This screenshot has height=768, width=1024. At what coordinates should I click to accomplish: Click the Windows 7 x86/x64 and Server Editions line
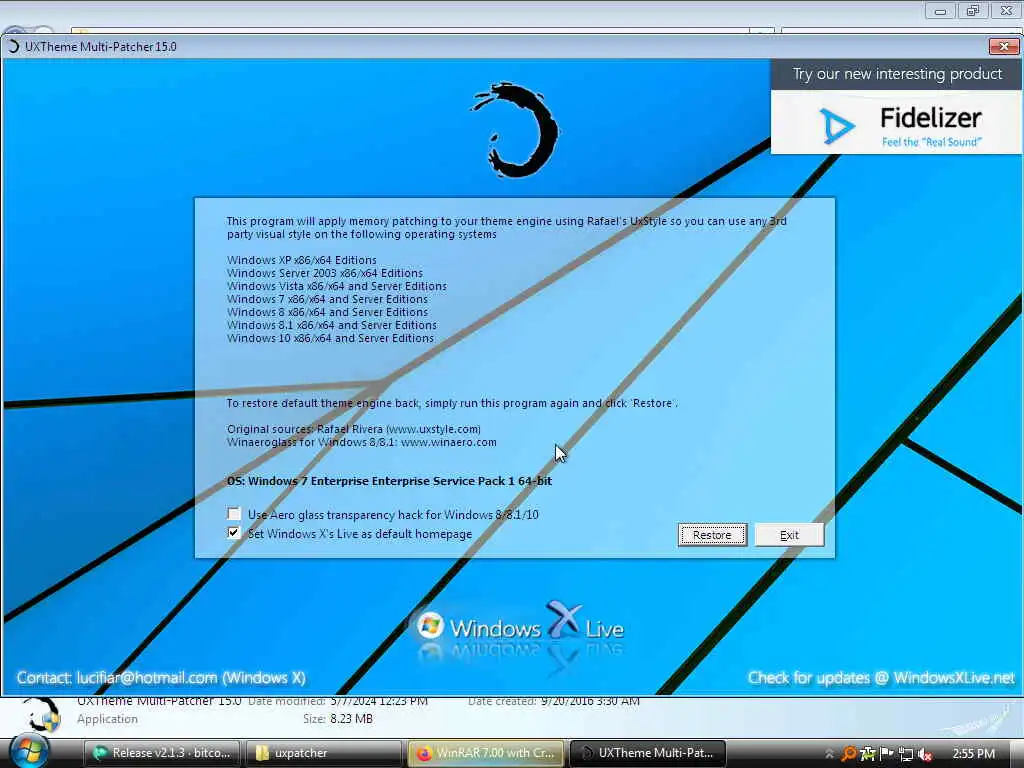(x=327, y=299)
